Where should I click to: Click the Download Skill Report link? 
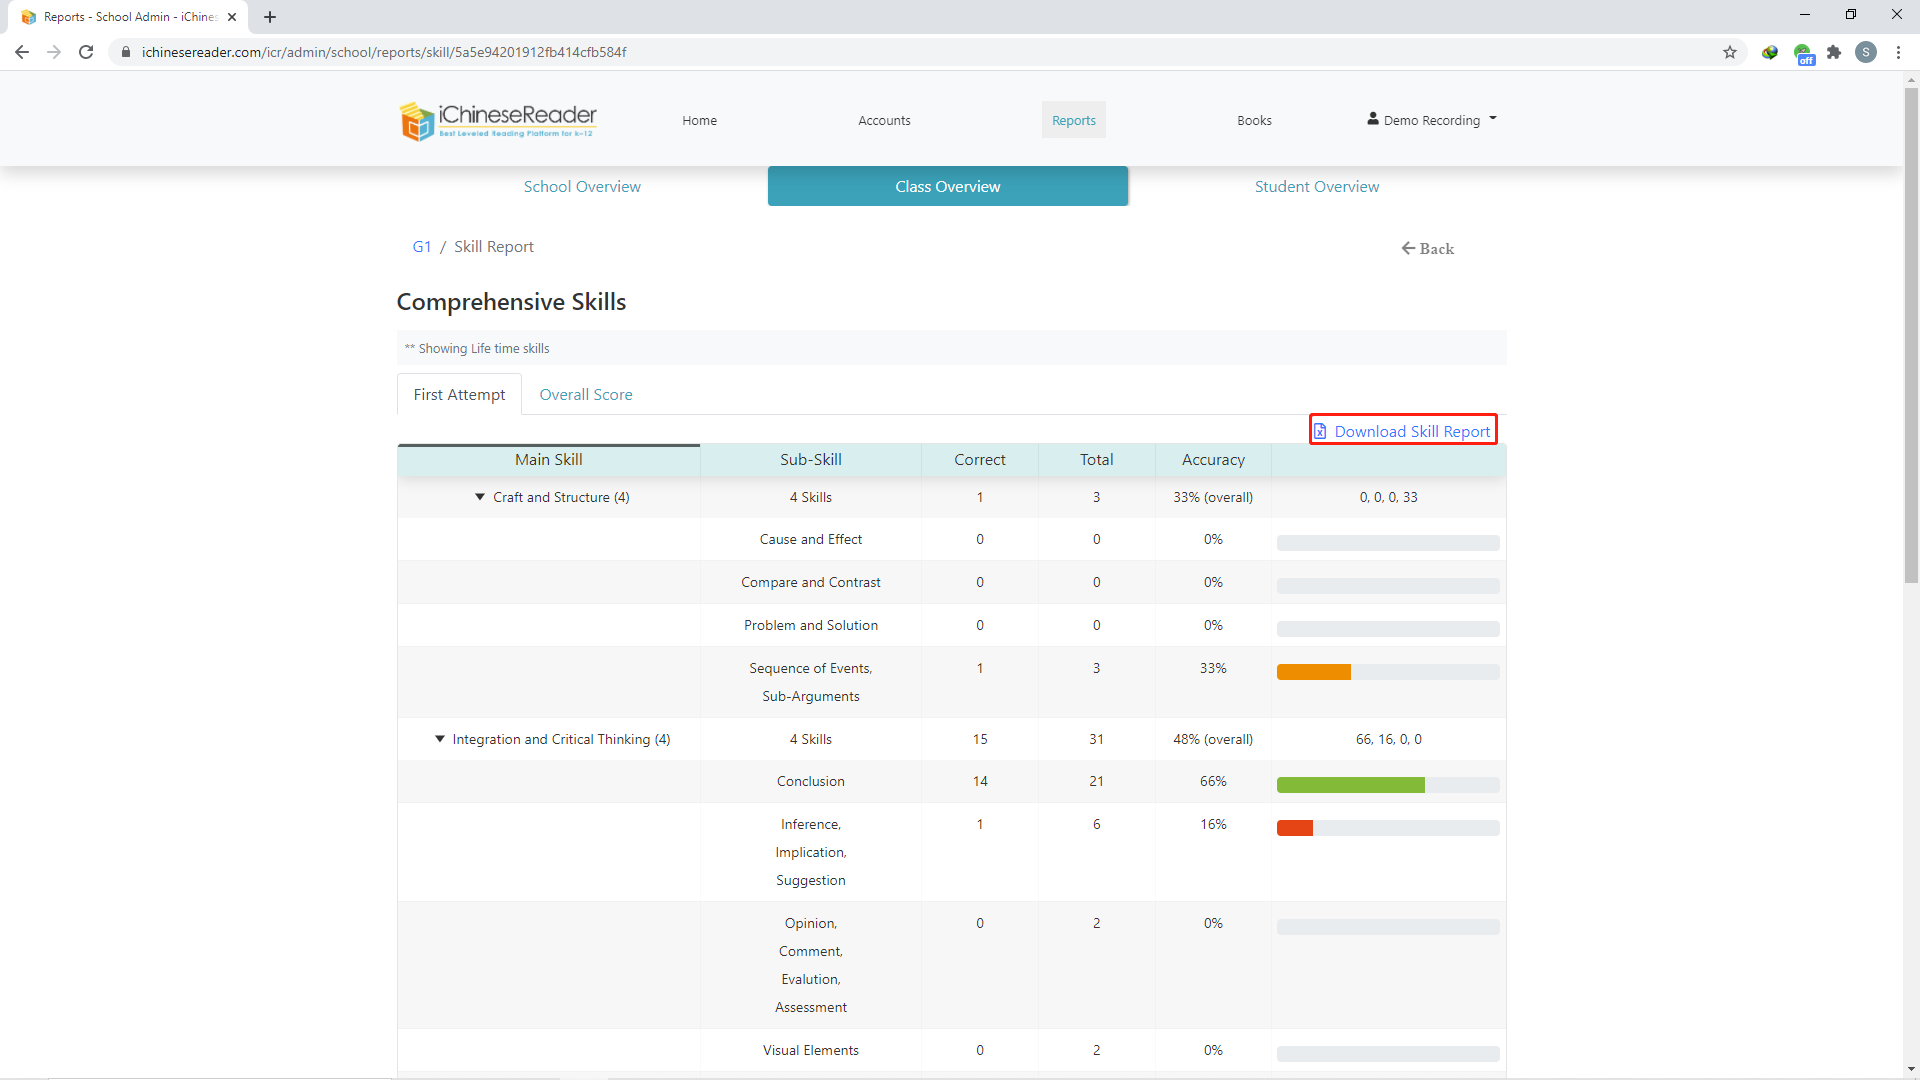pos(1403,431)
